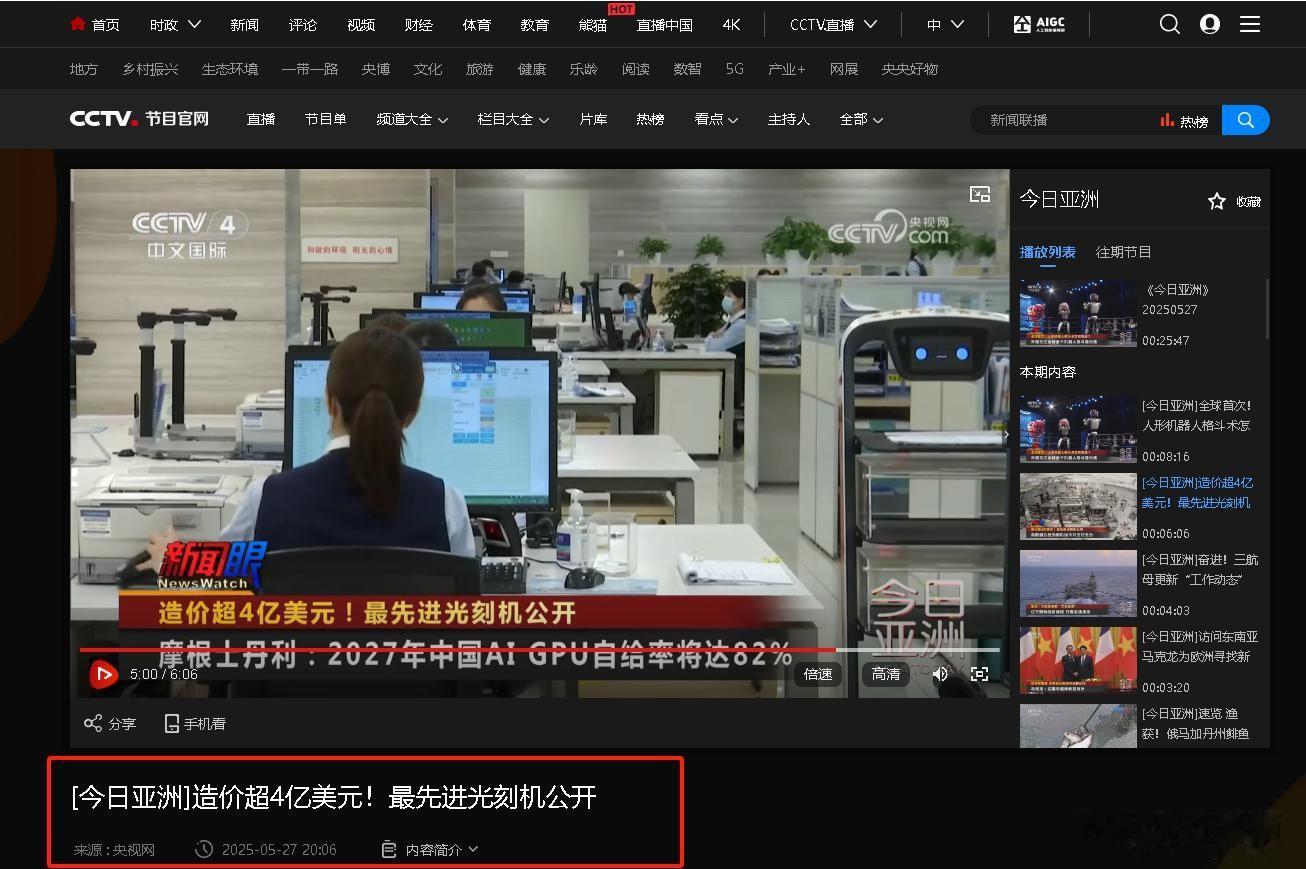The height and width of the screenshot is (869, 1306).
Task: Open 片库 in the program bar
Action: pyautogui.click(x=593, y=119)
